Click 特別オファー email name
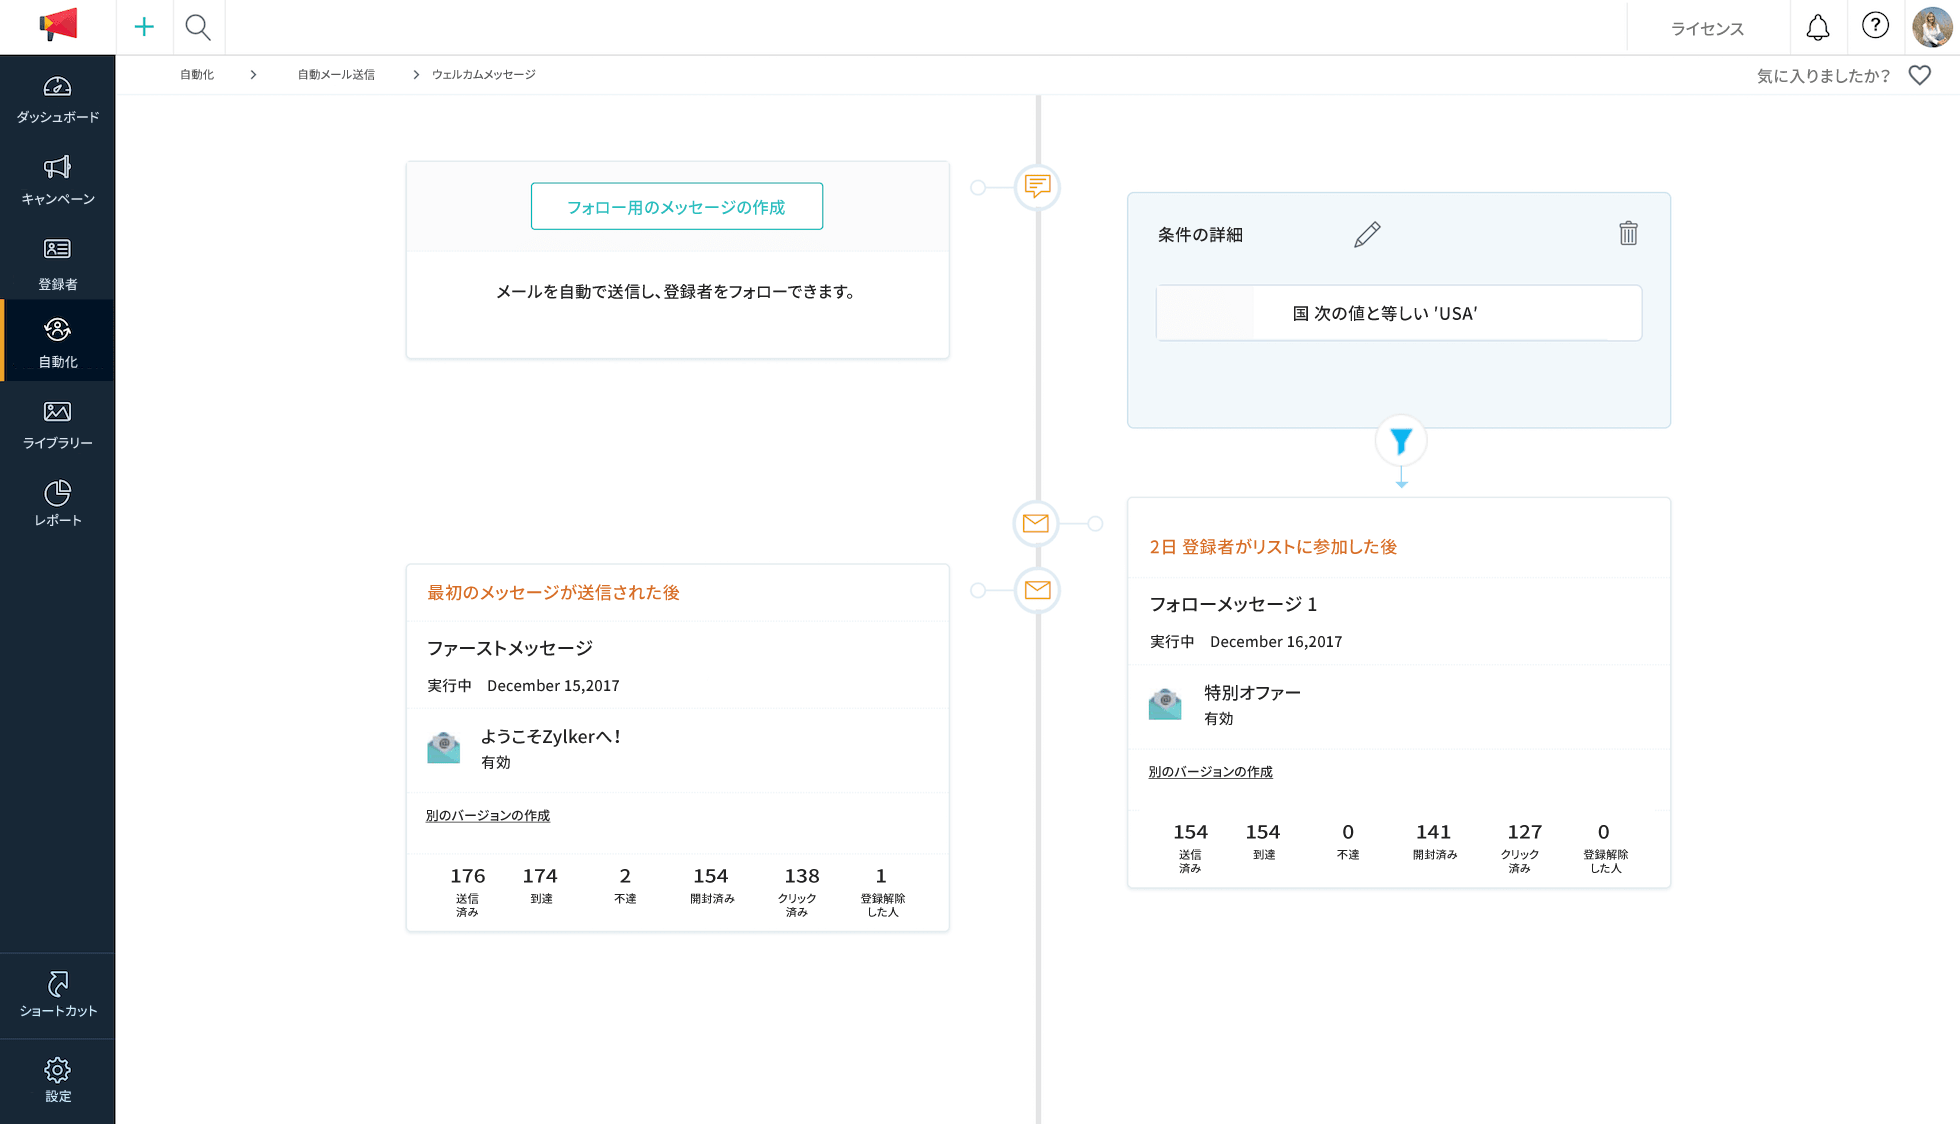The width and height of the screenshot is (1960, 1124). coord(1252,693)
